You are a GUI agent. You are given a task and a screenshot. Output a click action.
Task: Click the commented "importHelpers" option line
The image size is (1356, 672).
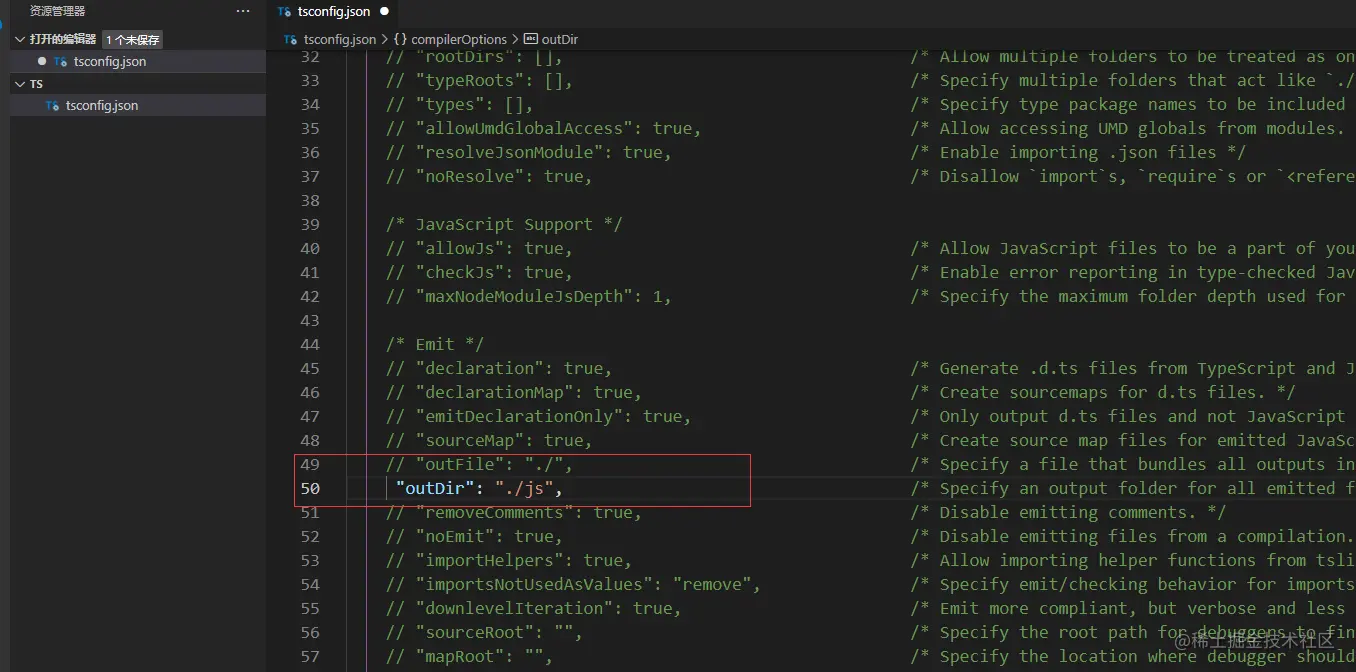pyautogui.click(x=509, y=560)
